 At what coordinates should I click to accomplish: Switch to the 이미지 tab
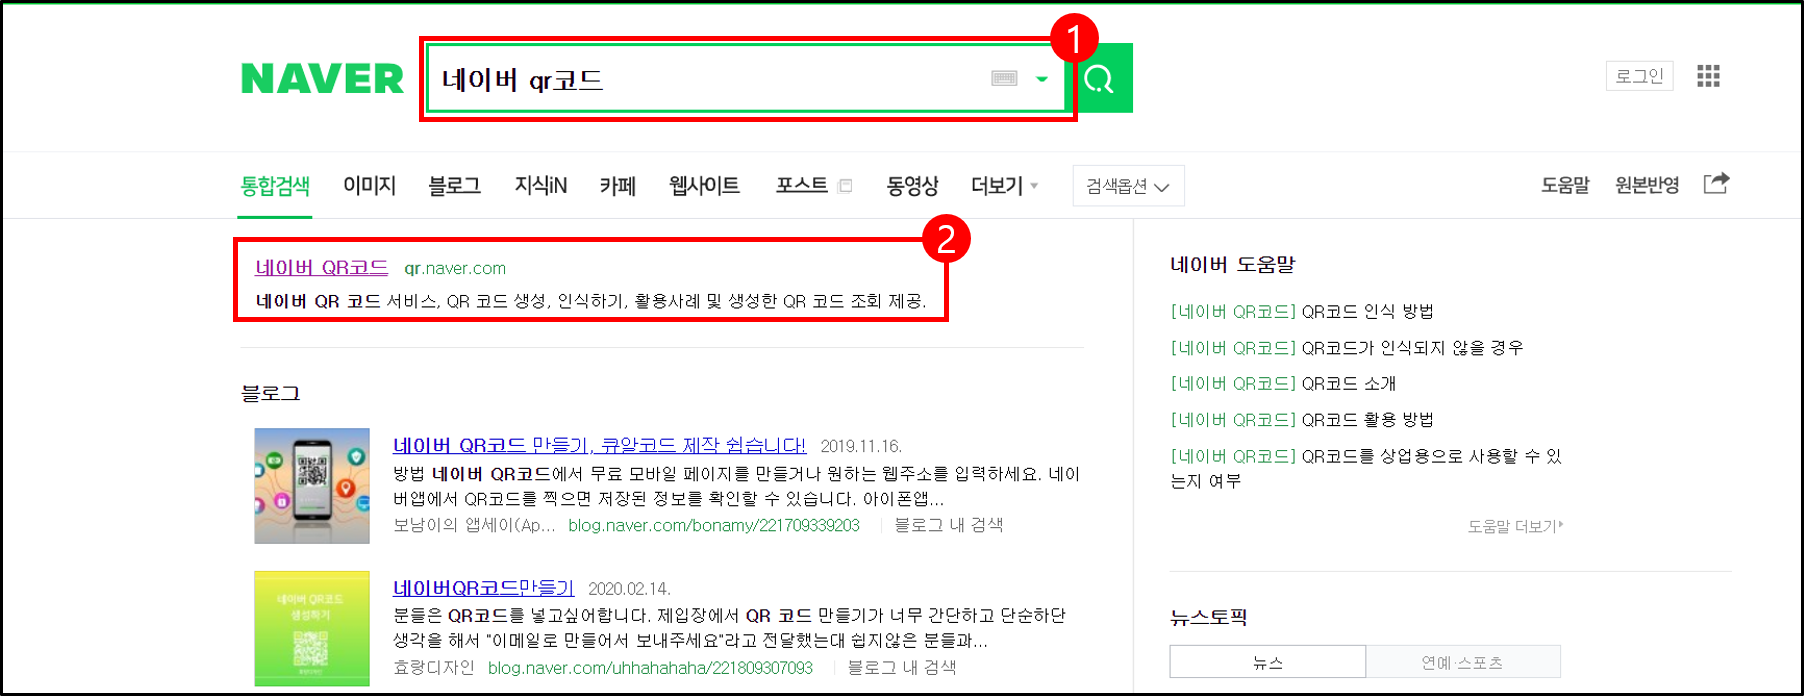(370, 186)
